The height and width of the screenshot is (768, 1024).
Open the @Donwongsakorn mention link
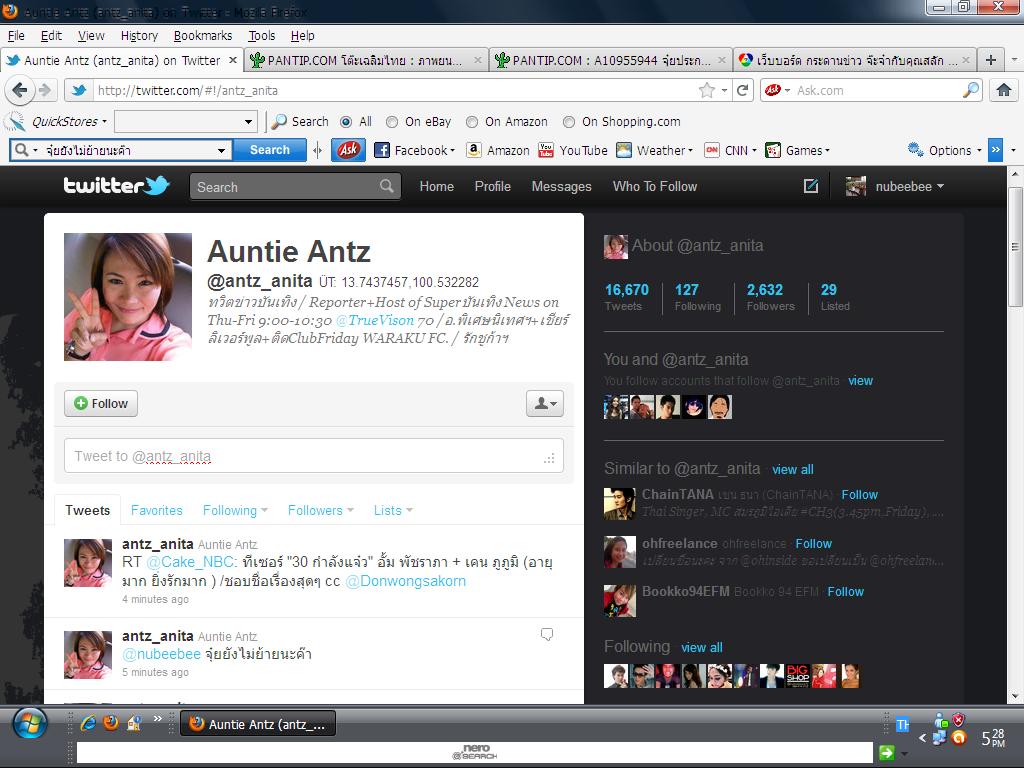pos(405,581)
